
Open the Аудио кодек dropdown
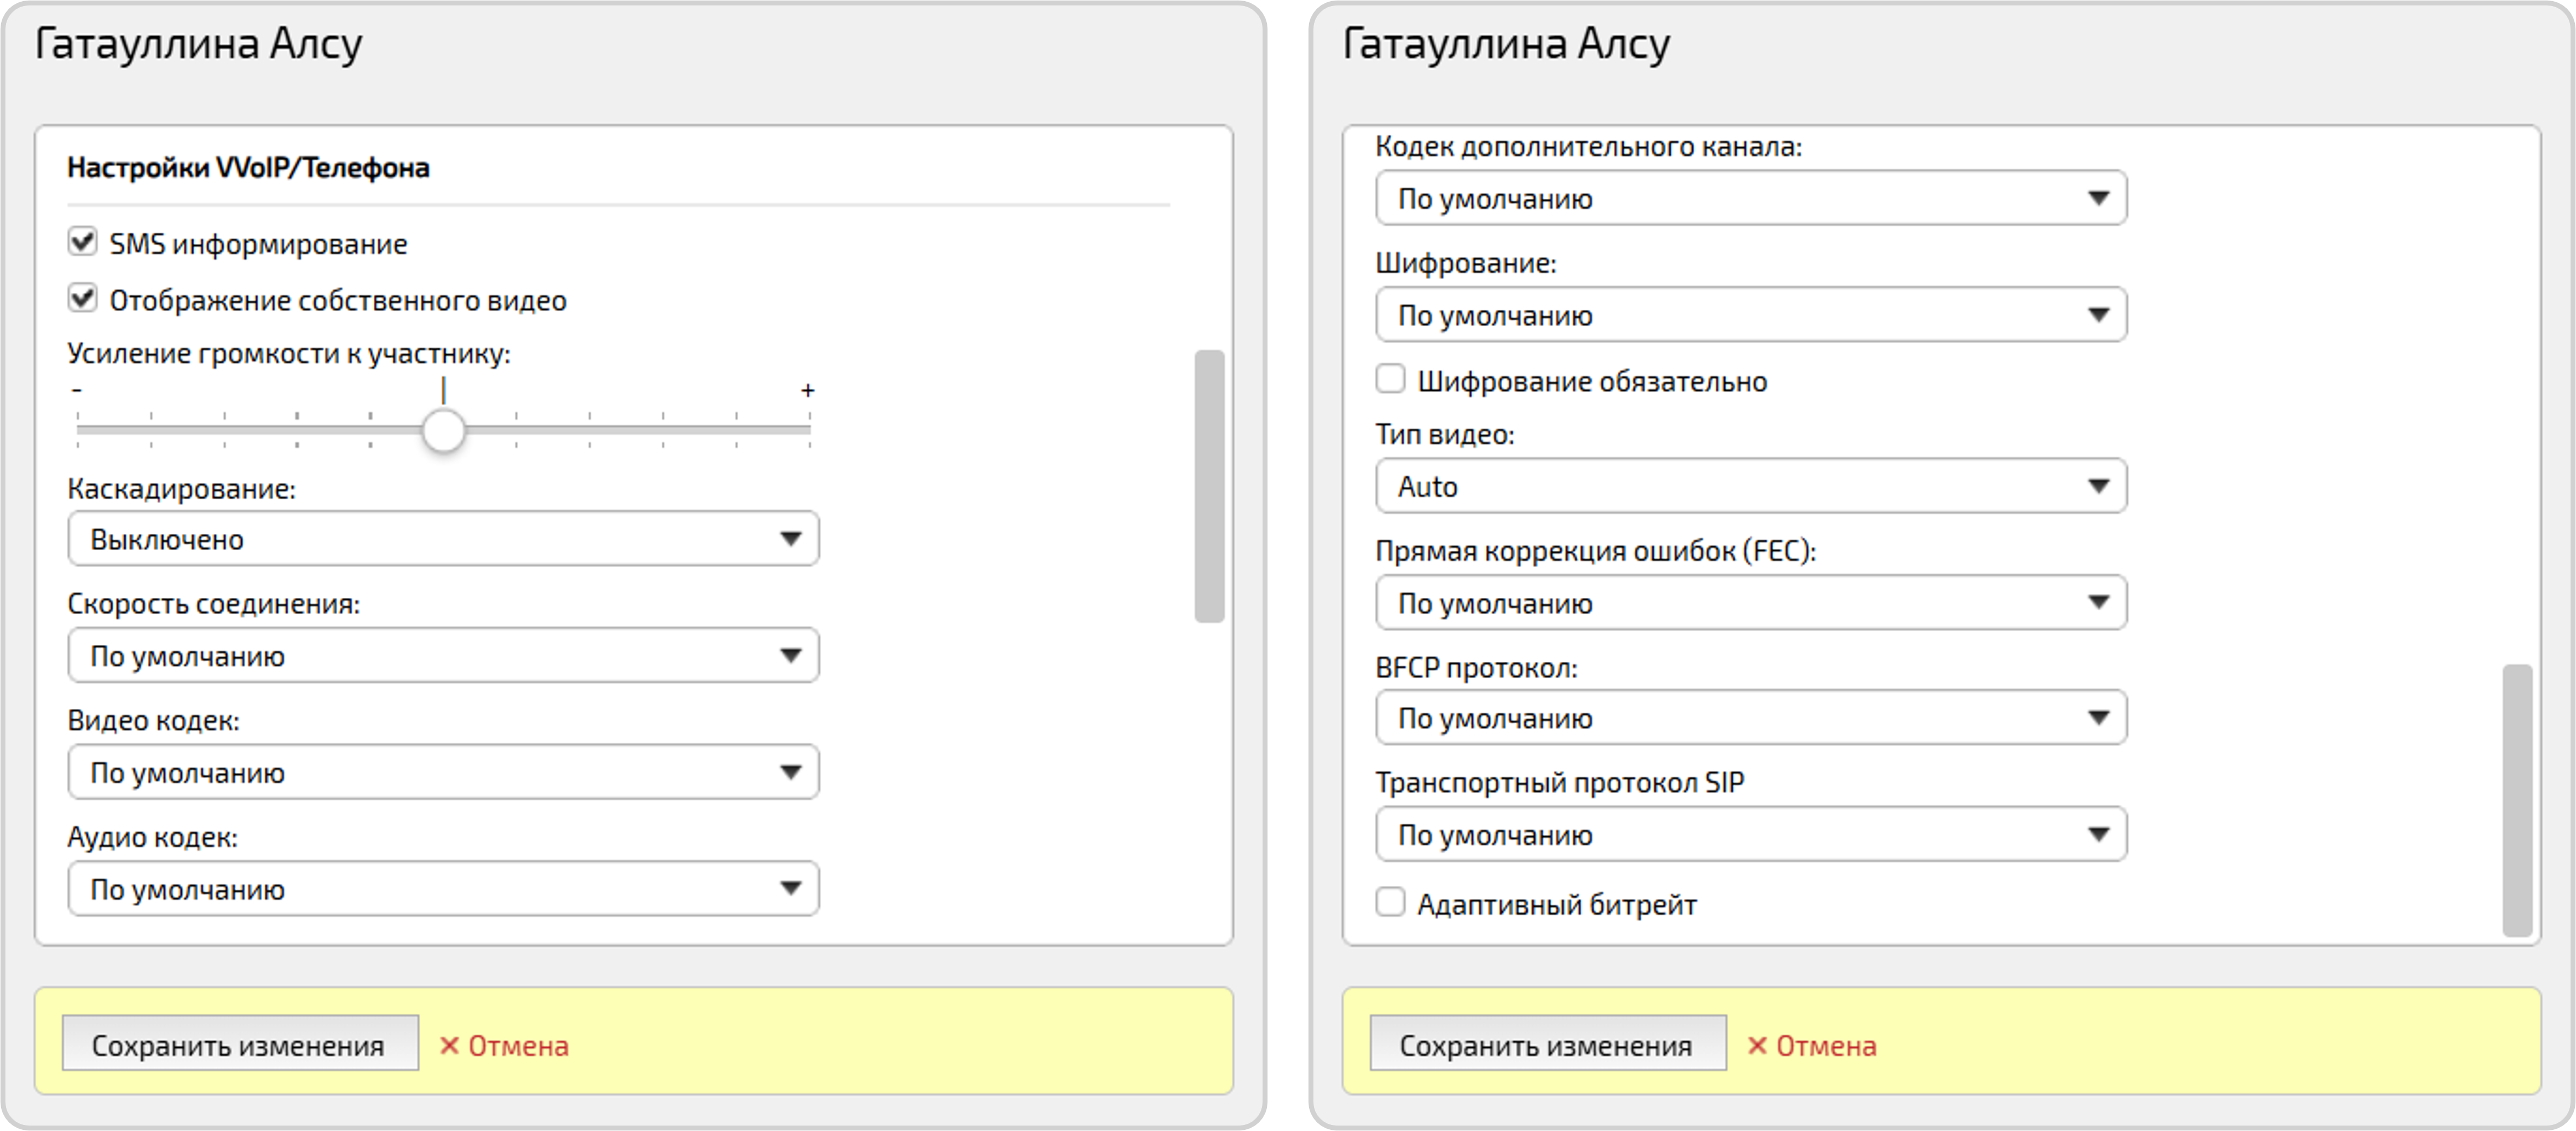click(x=443, y=888)
